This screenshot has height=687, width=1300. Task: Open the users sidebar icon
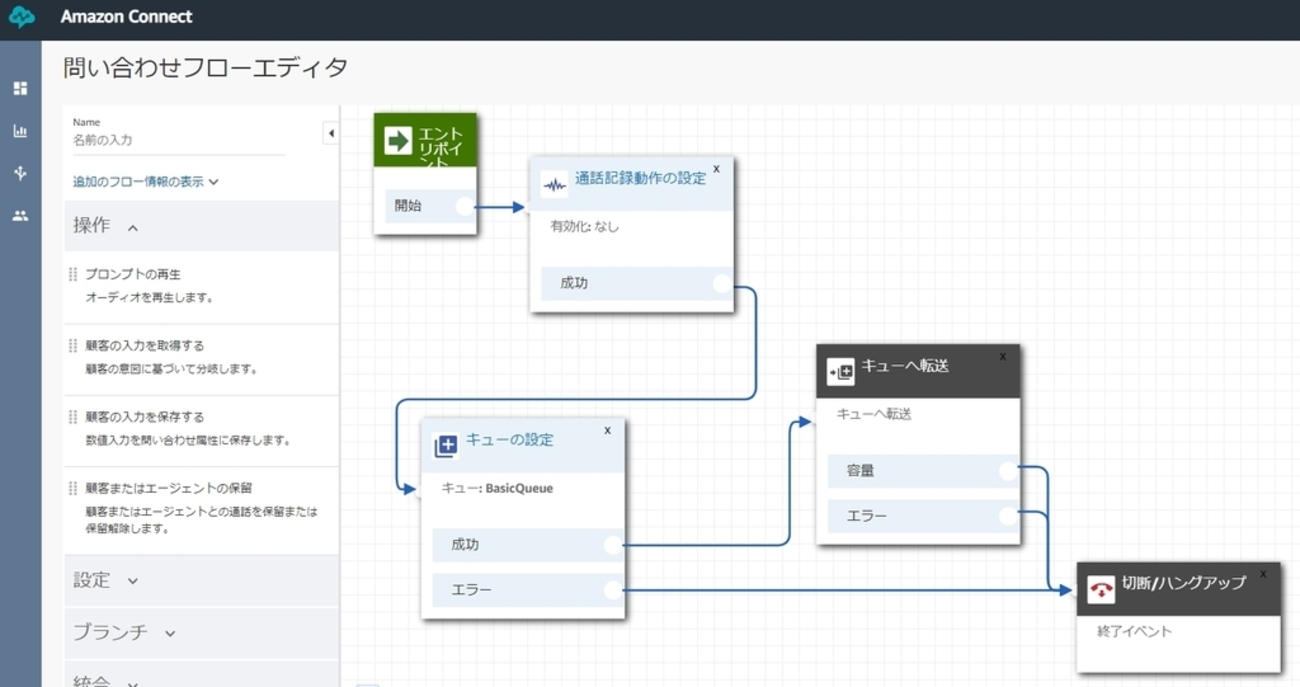tap(20, 216)
